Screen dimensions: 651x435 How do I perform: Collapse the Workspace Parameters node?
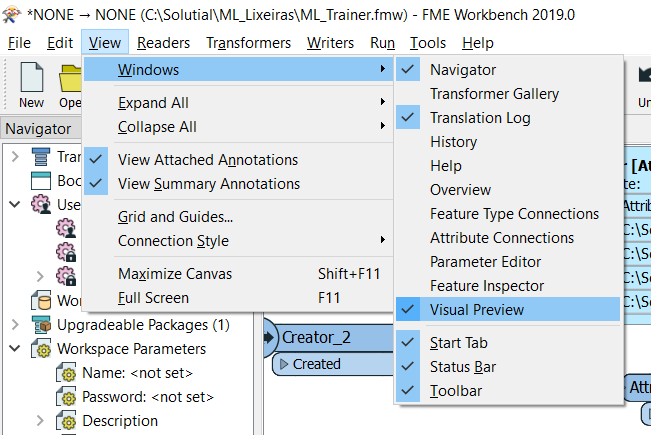15,349
